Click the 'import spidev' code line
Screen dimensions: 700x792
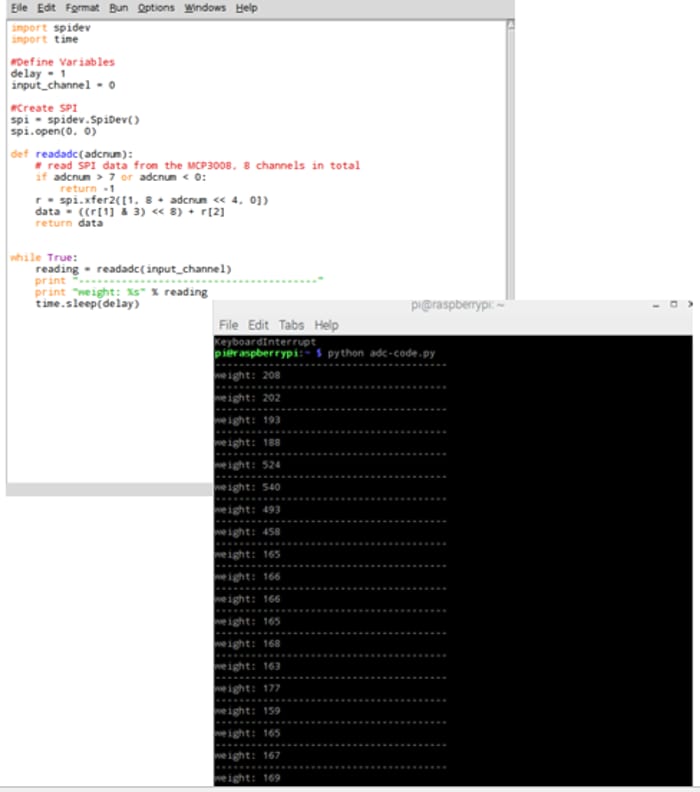51,27
